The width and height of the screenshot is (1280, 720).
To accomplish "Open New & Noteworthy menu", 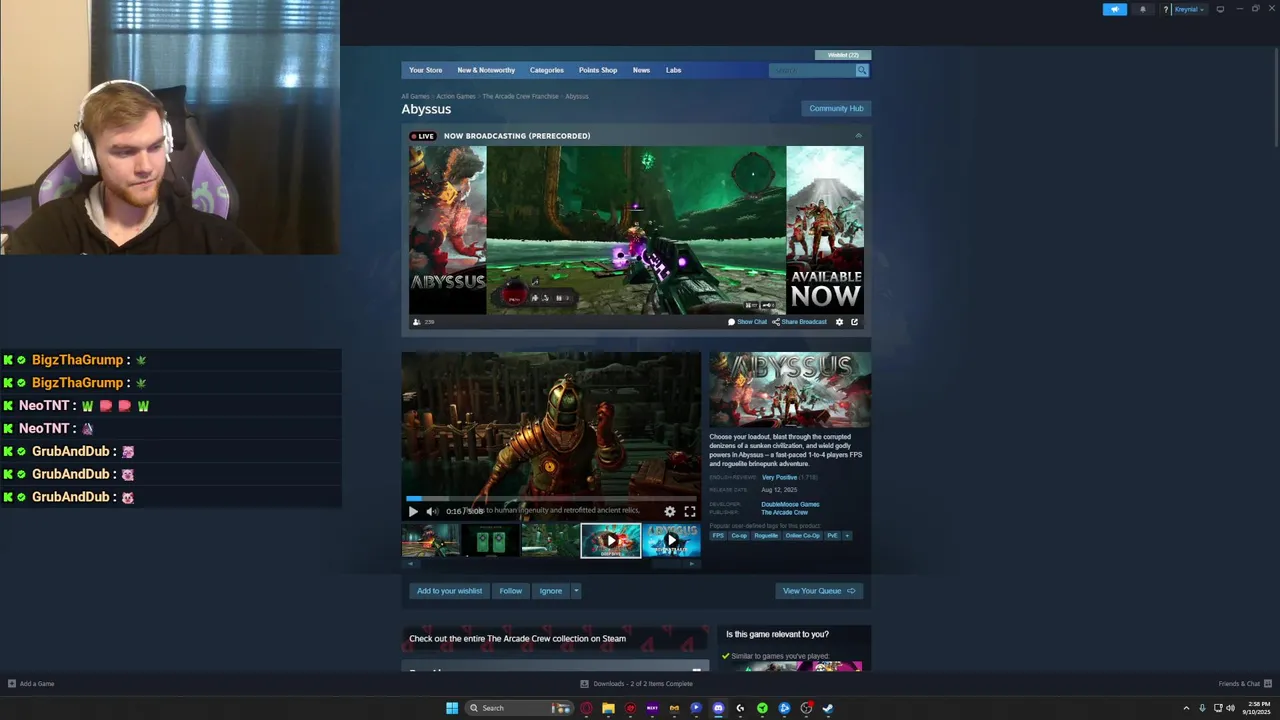I will pos(486,70).
